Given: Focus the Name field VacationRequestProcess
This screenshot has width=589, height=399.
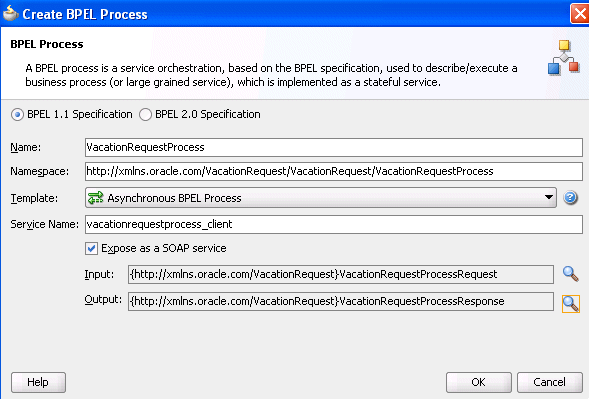Looking at the screenshot, I should tap(334, 147).
